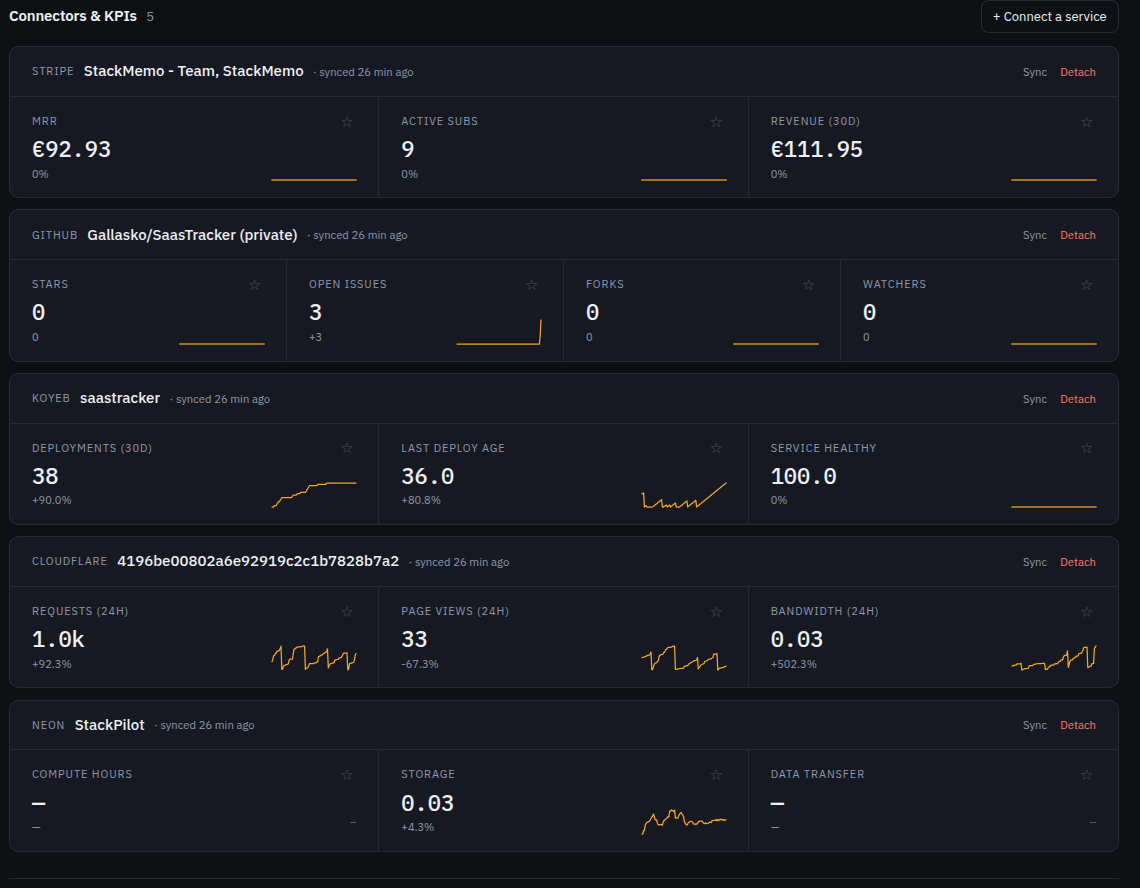Sync the GitHub connector
This screenshot has width=1140, height=888.
pyautogui.click(x=1035, y=235)
